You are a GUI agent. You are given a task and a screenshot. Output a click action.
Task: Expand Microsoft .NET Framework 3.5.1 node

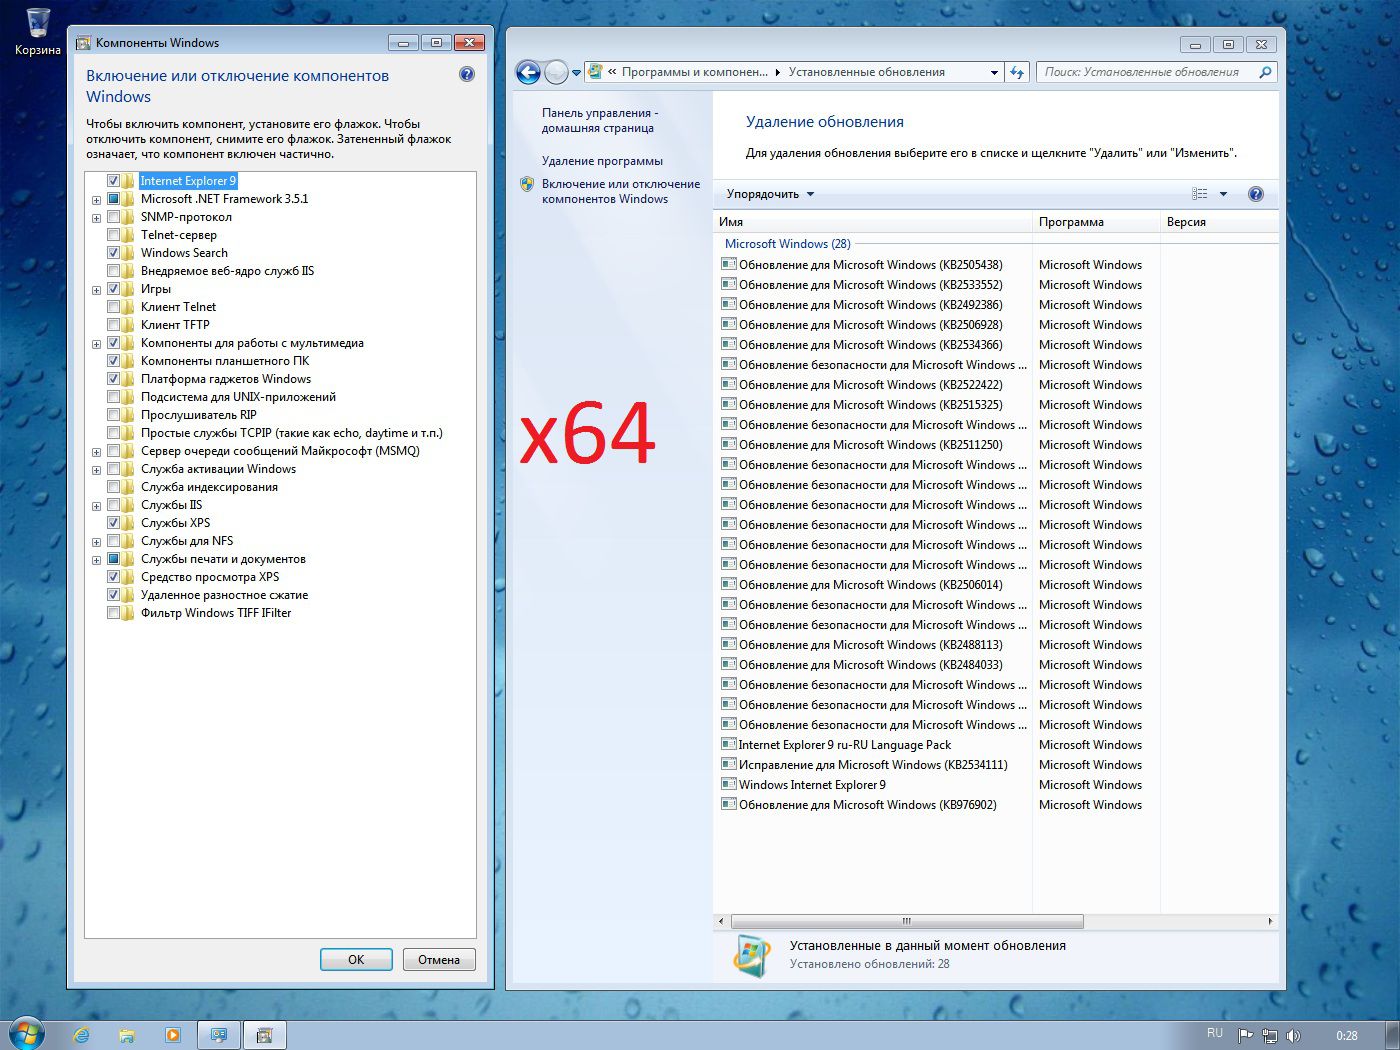96,200
